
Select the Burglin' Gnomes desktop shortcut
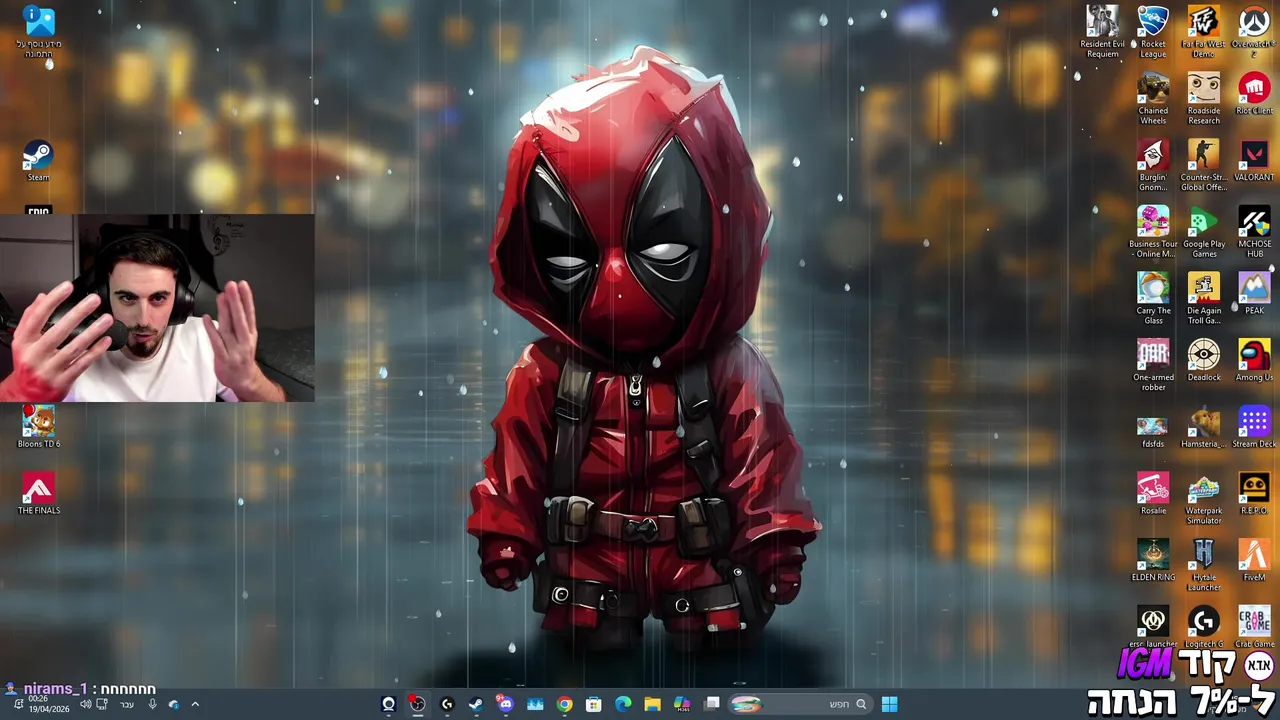click(1153, 165)
